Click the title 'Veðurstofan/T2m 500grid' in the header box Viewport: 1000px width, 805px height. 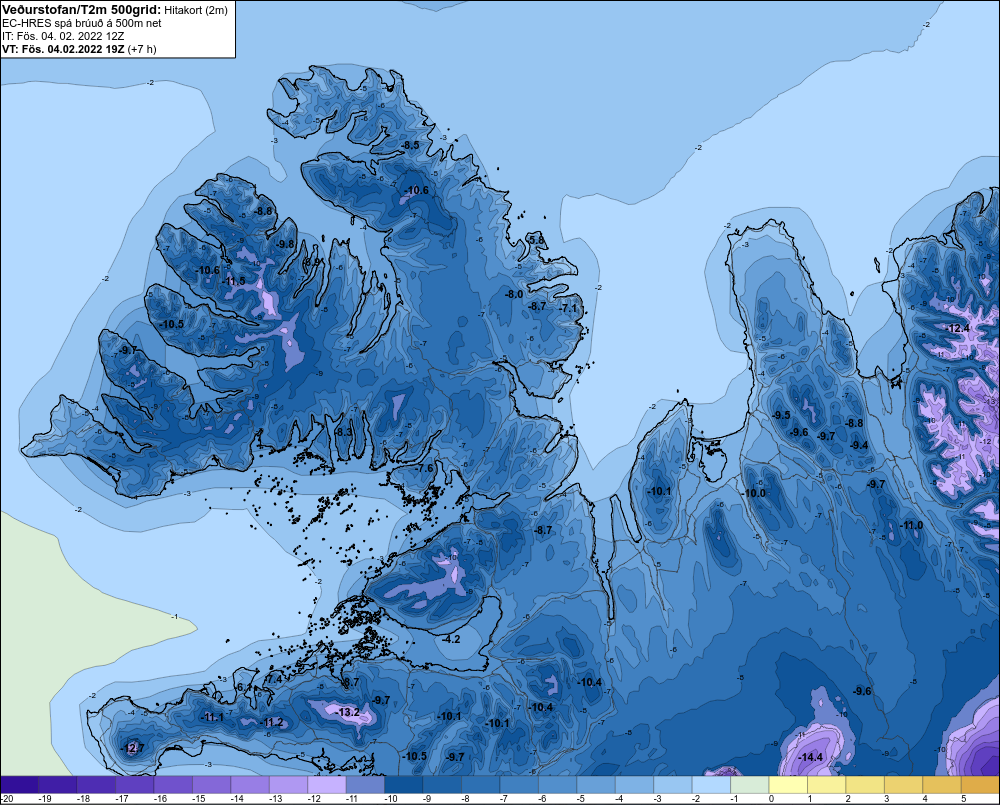(81, 10)
